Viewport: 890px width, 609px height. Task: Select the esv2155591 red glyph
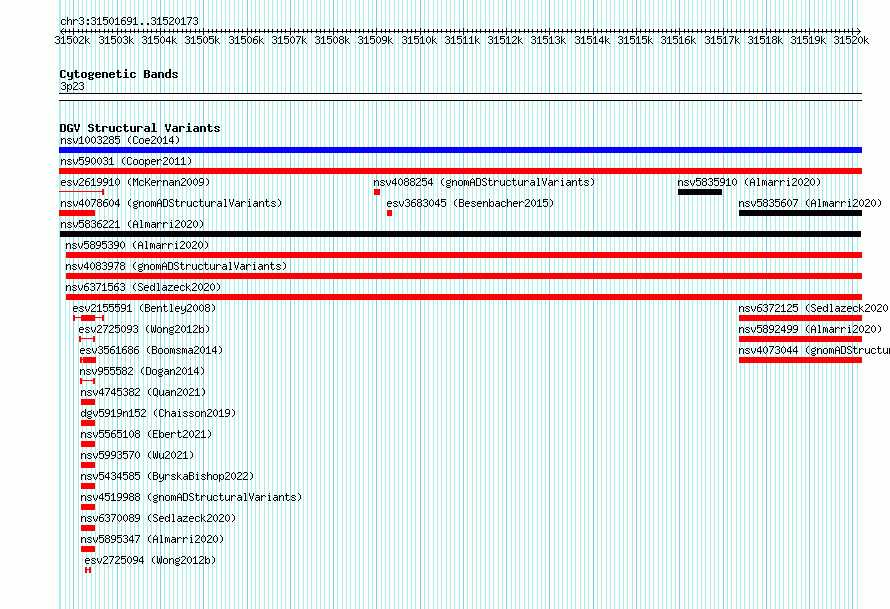click(x=88, y=318)
